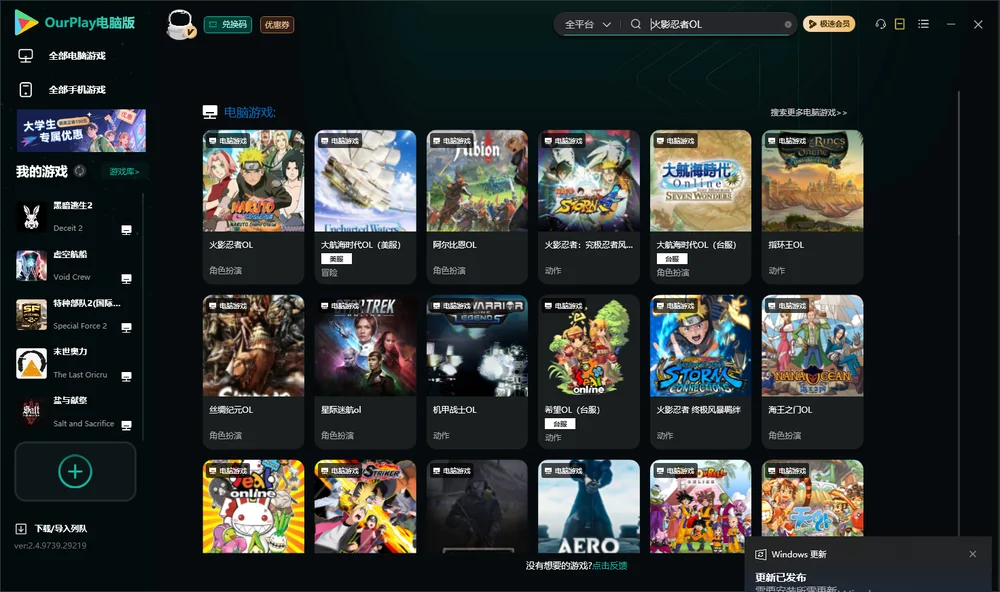The image size is (1000, 592).
Task: Open the 大学生专属优惠 banner
Action: click(x=81, y=130)
